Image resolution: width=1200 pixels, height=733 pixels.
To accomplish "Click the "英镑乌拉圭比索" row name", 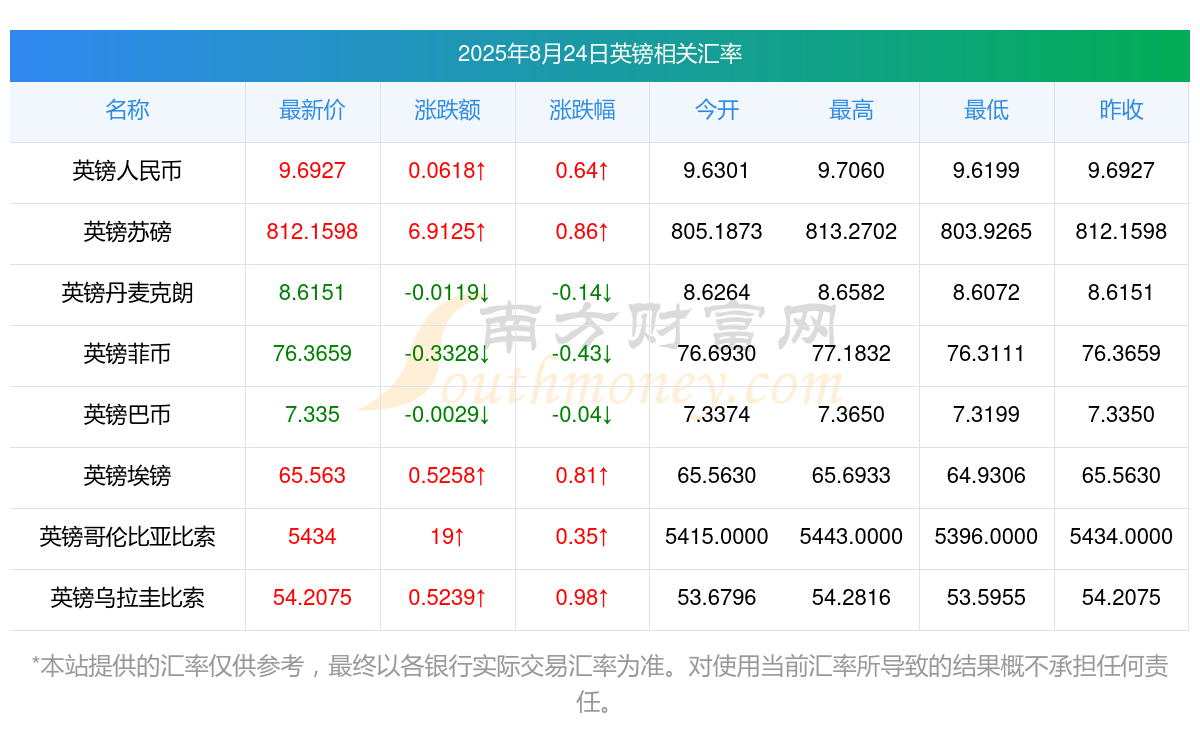I will [x=127, y=598].
